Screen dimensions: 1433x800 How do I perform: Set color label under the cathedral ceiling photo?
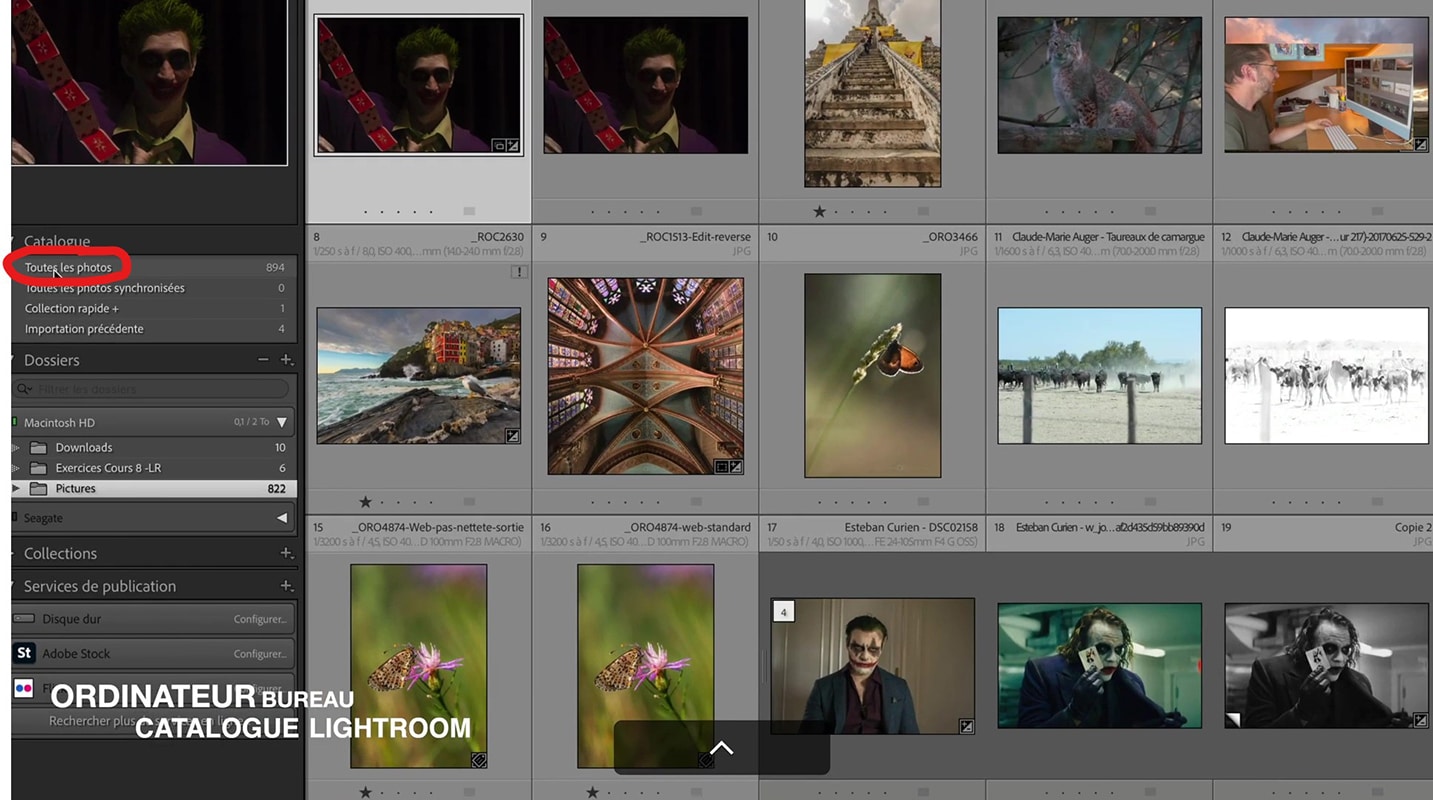pos(696,502)
